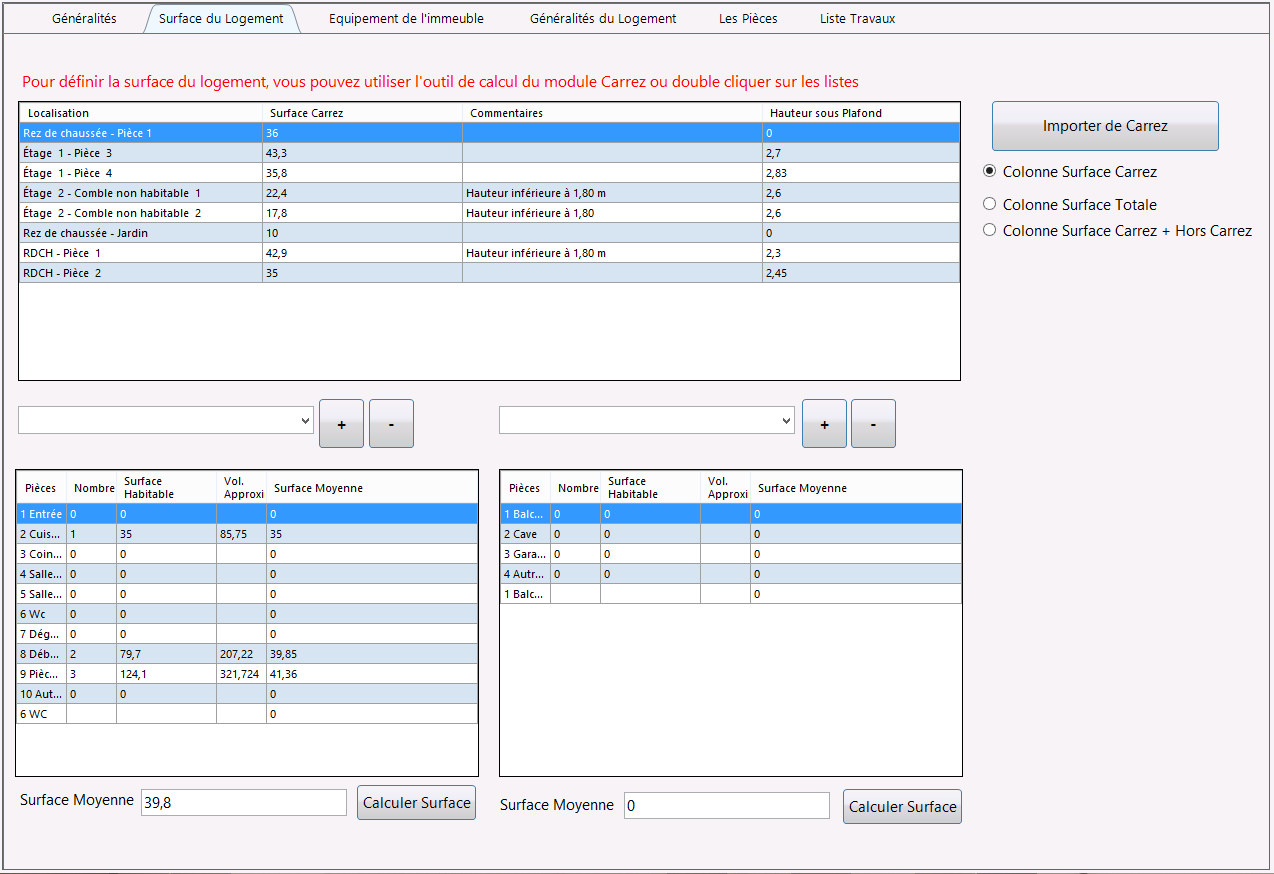Open the left room type dropdown

click(x=166, y=420)
